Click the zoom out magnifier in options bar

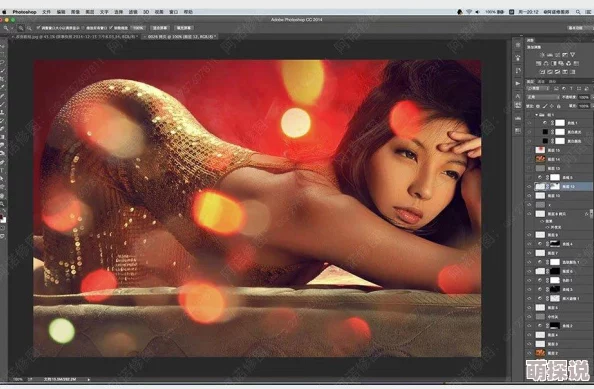pyautogui.click(x=29, y=28)
